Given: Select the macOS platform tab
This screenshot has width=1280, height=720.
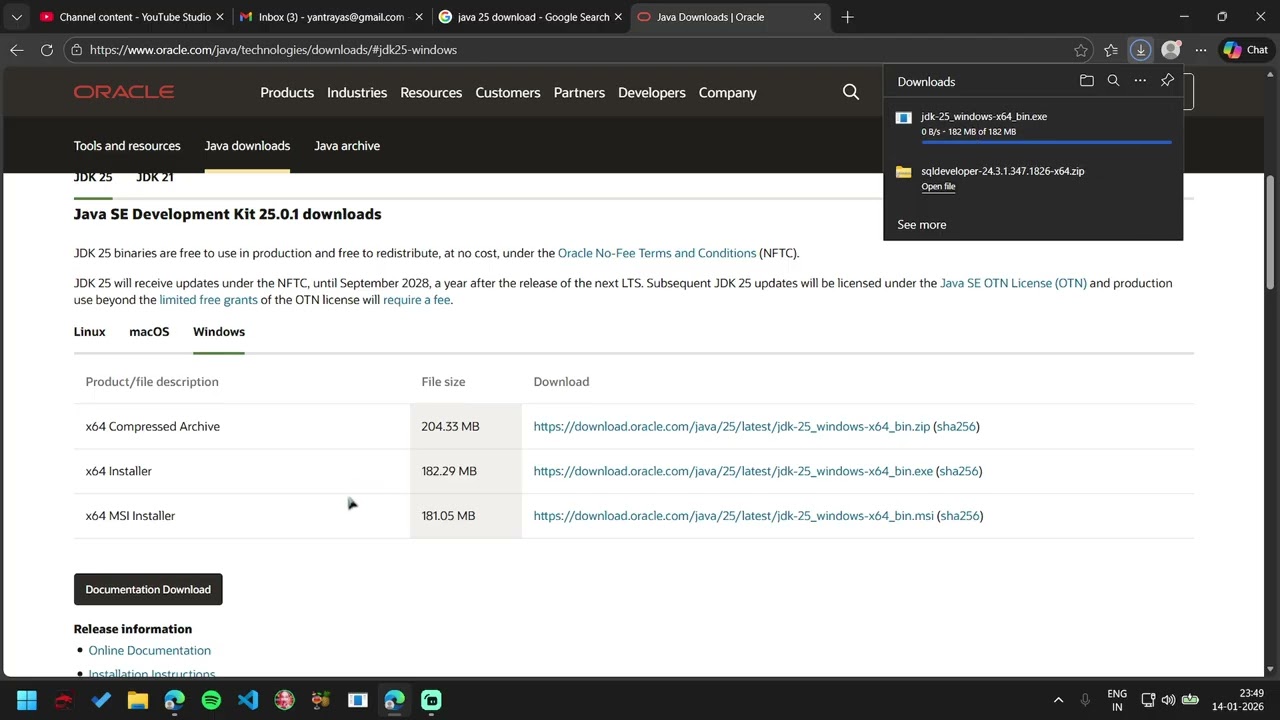Looking at the screenshot, I should [149, 332].
